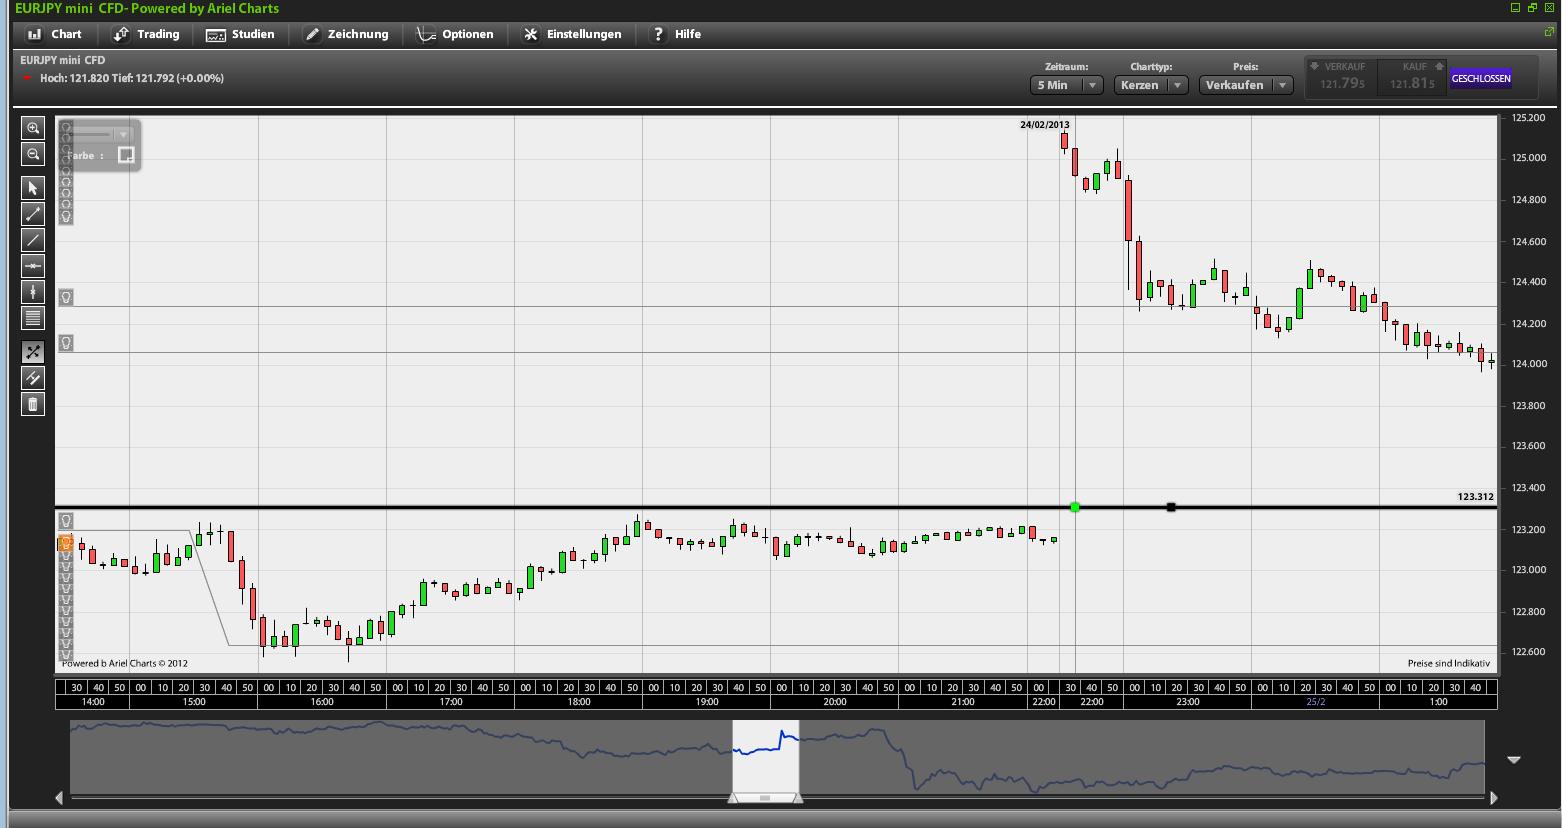Click the GESCHLOSSEN status button
This screenshot has height=828, width=1562.
1480,78
